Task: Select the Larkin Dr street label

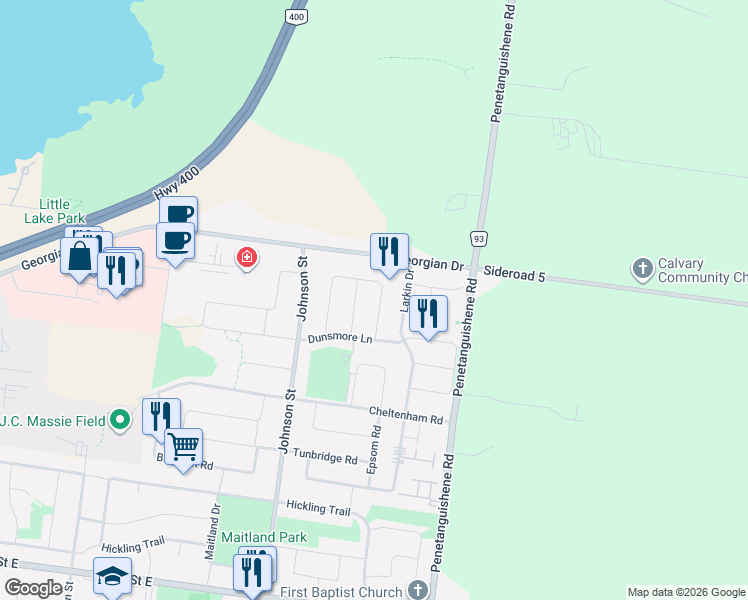Action: (407, 291)
